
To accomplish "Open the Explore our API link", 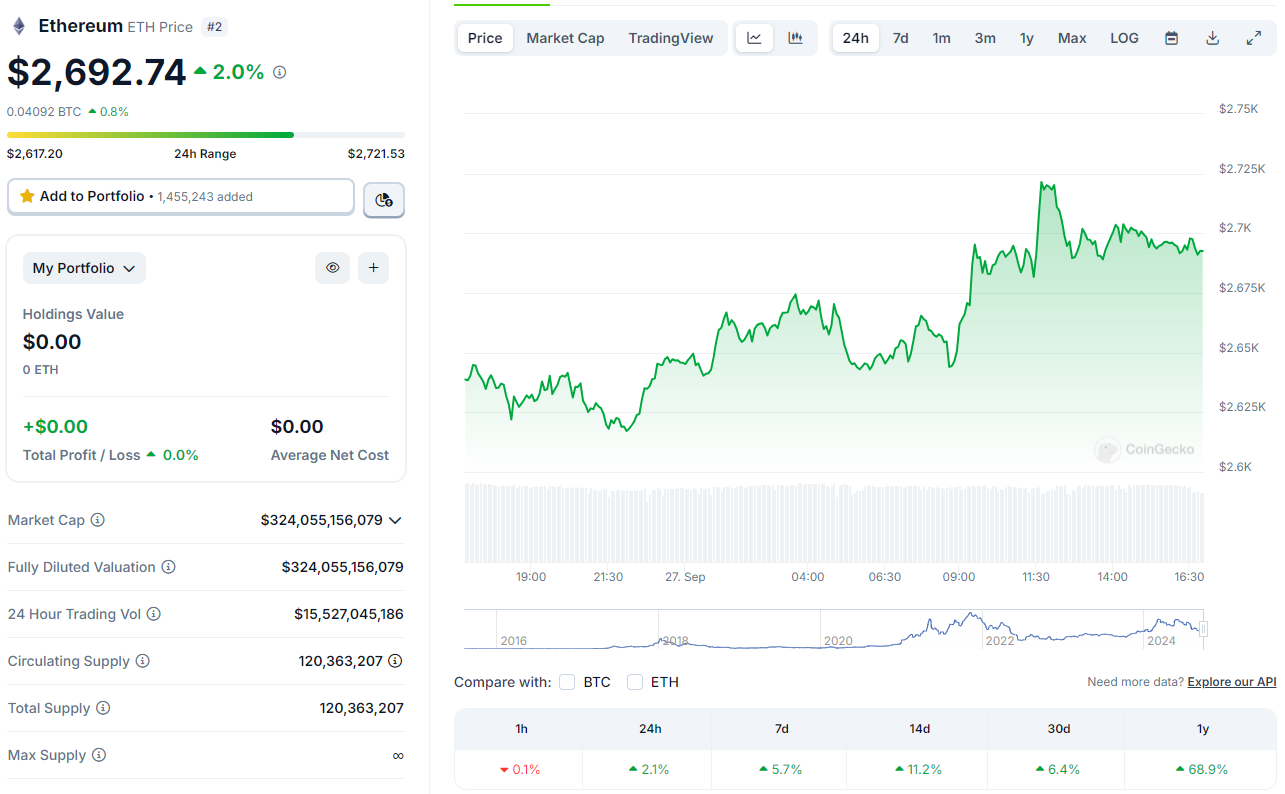I will pos(1232,682).
